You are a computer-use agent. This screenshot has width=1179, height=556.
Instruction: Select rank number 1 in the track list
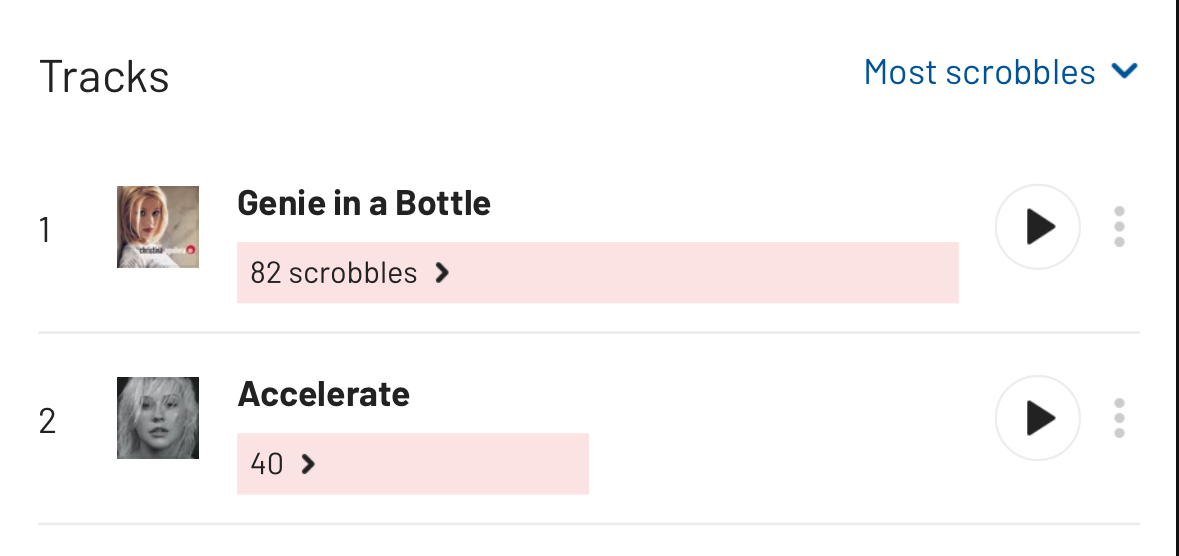[x=45, y=230]
